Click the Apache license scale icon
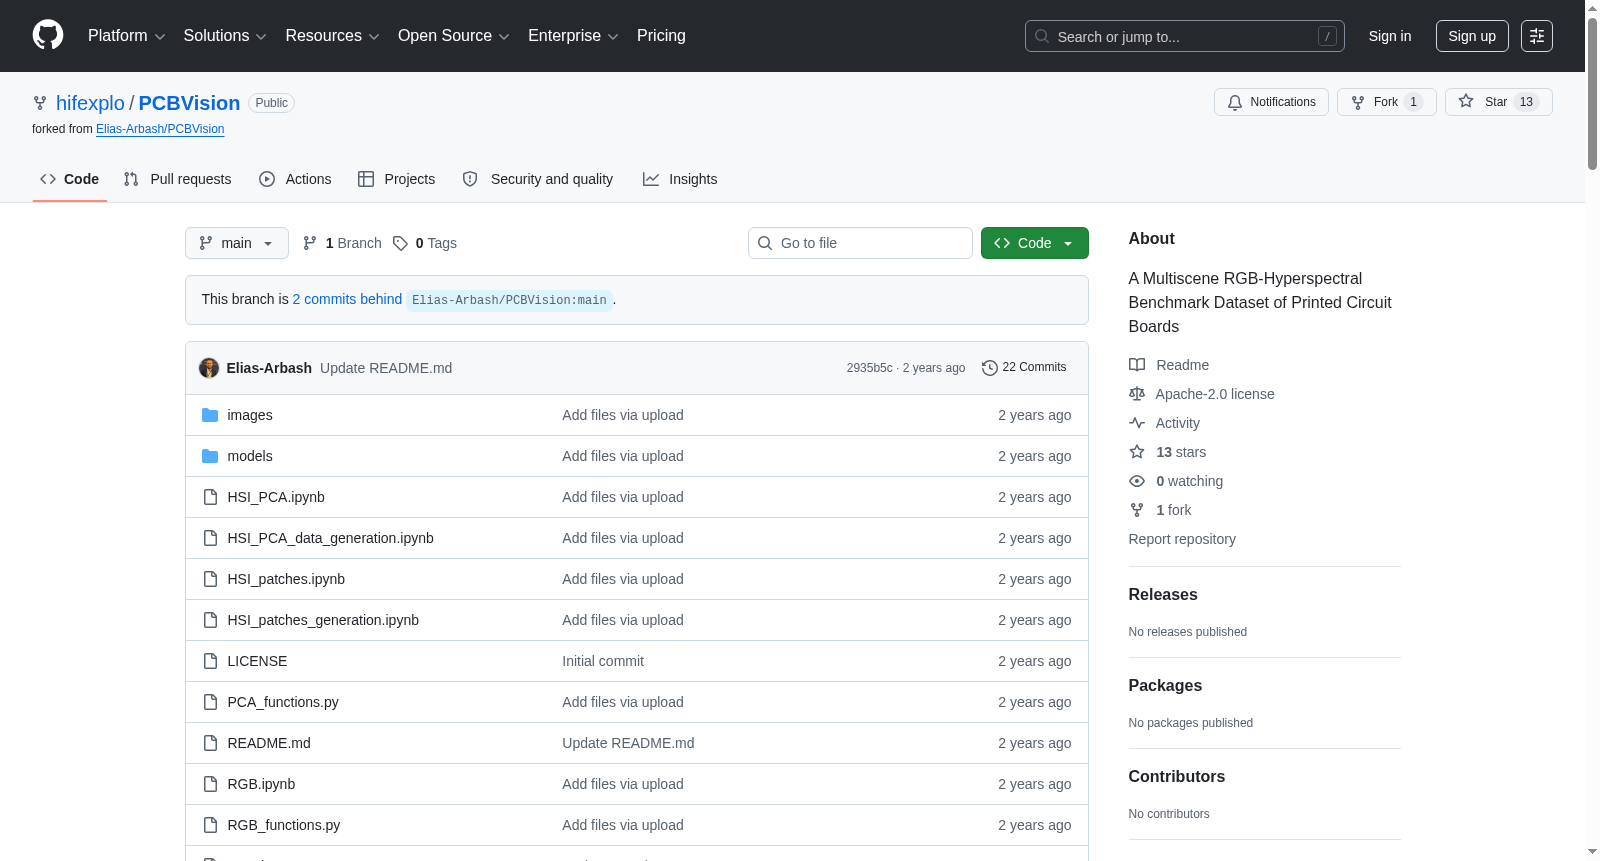 click(x=1137, y=394)
